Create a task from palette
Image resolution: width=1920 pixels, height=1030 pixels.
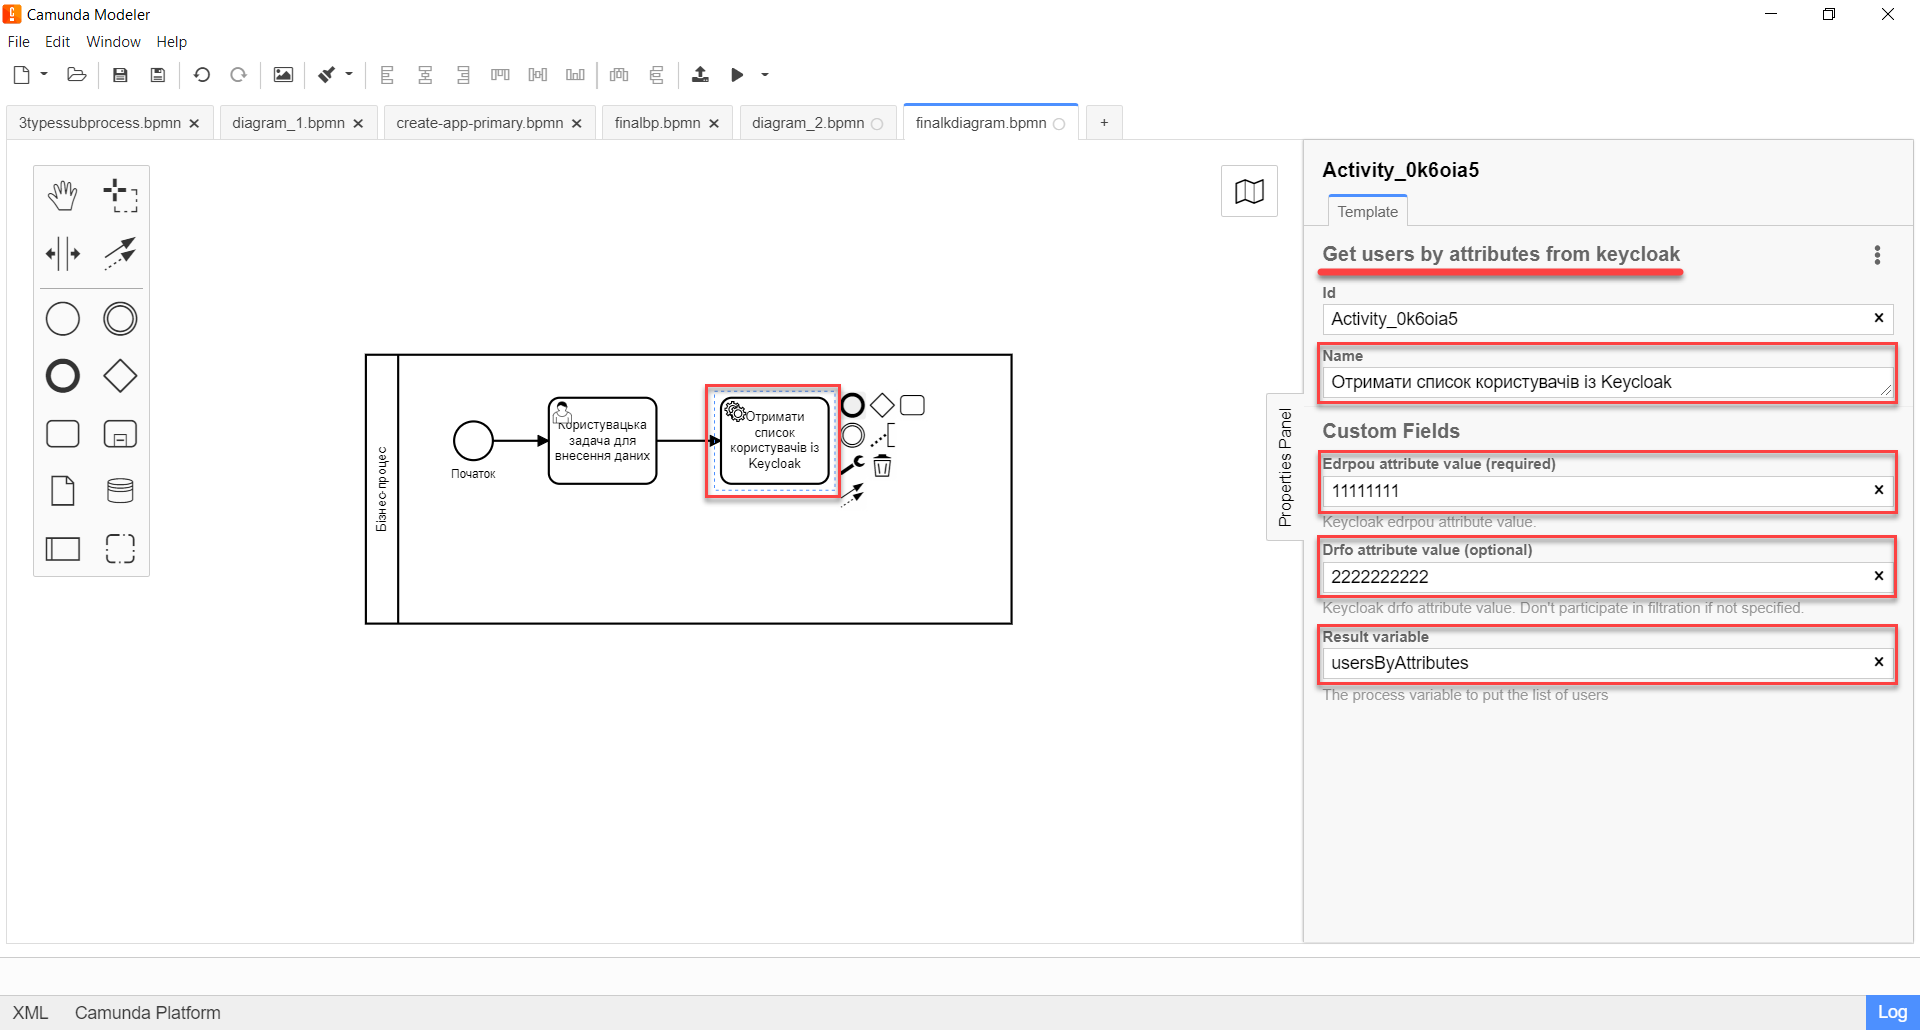pos(63,434)
